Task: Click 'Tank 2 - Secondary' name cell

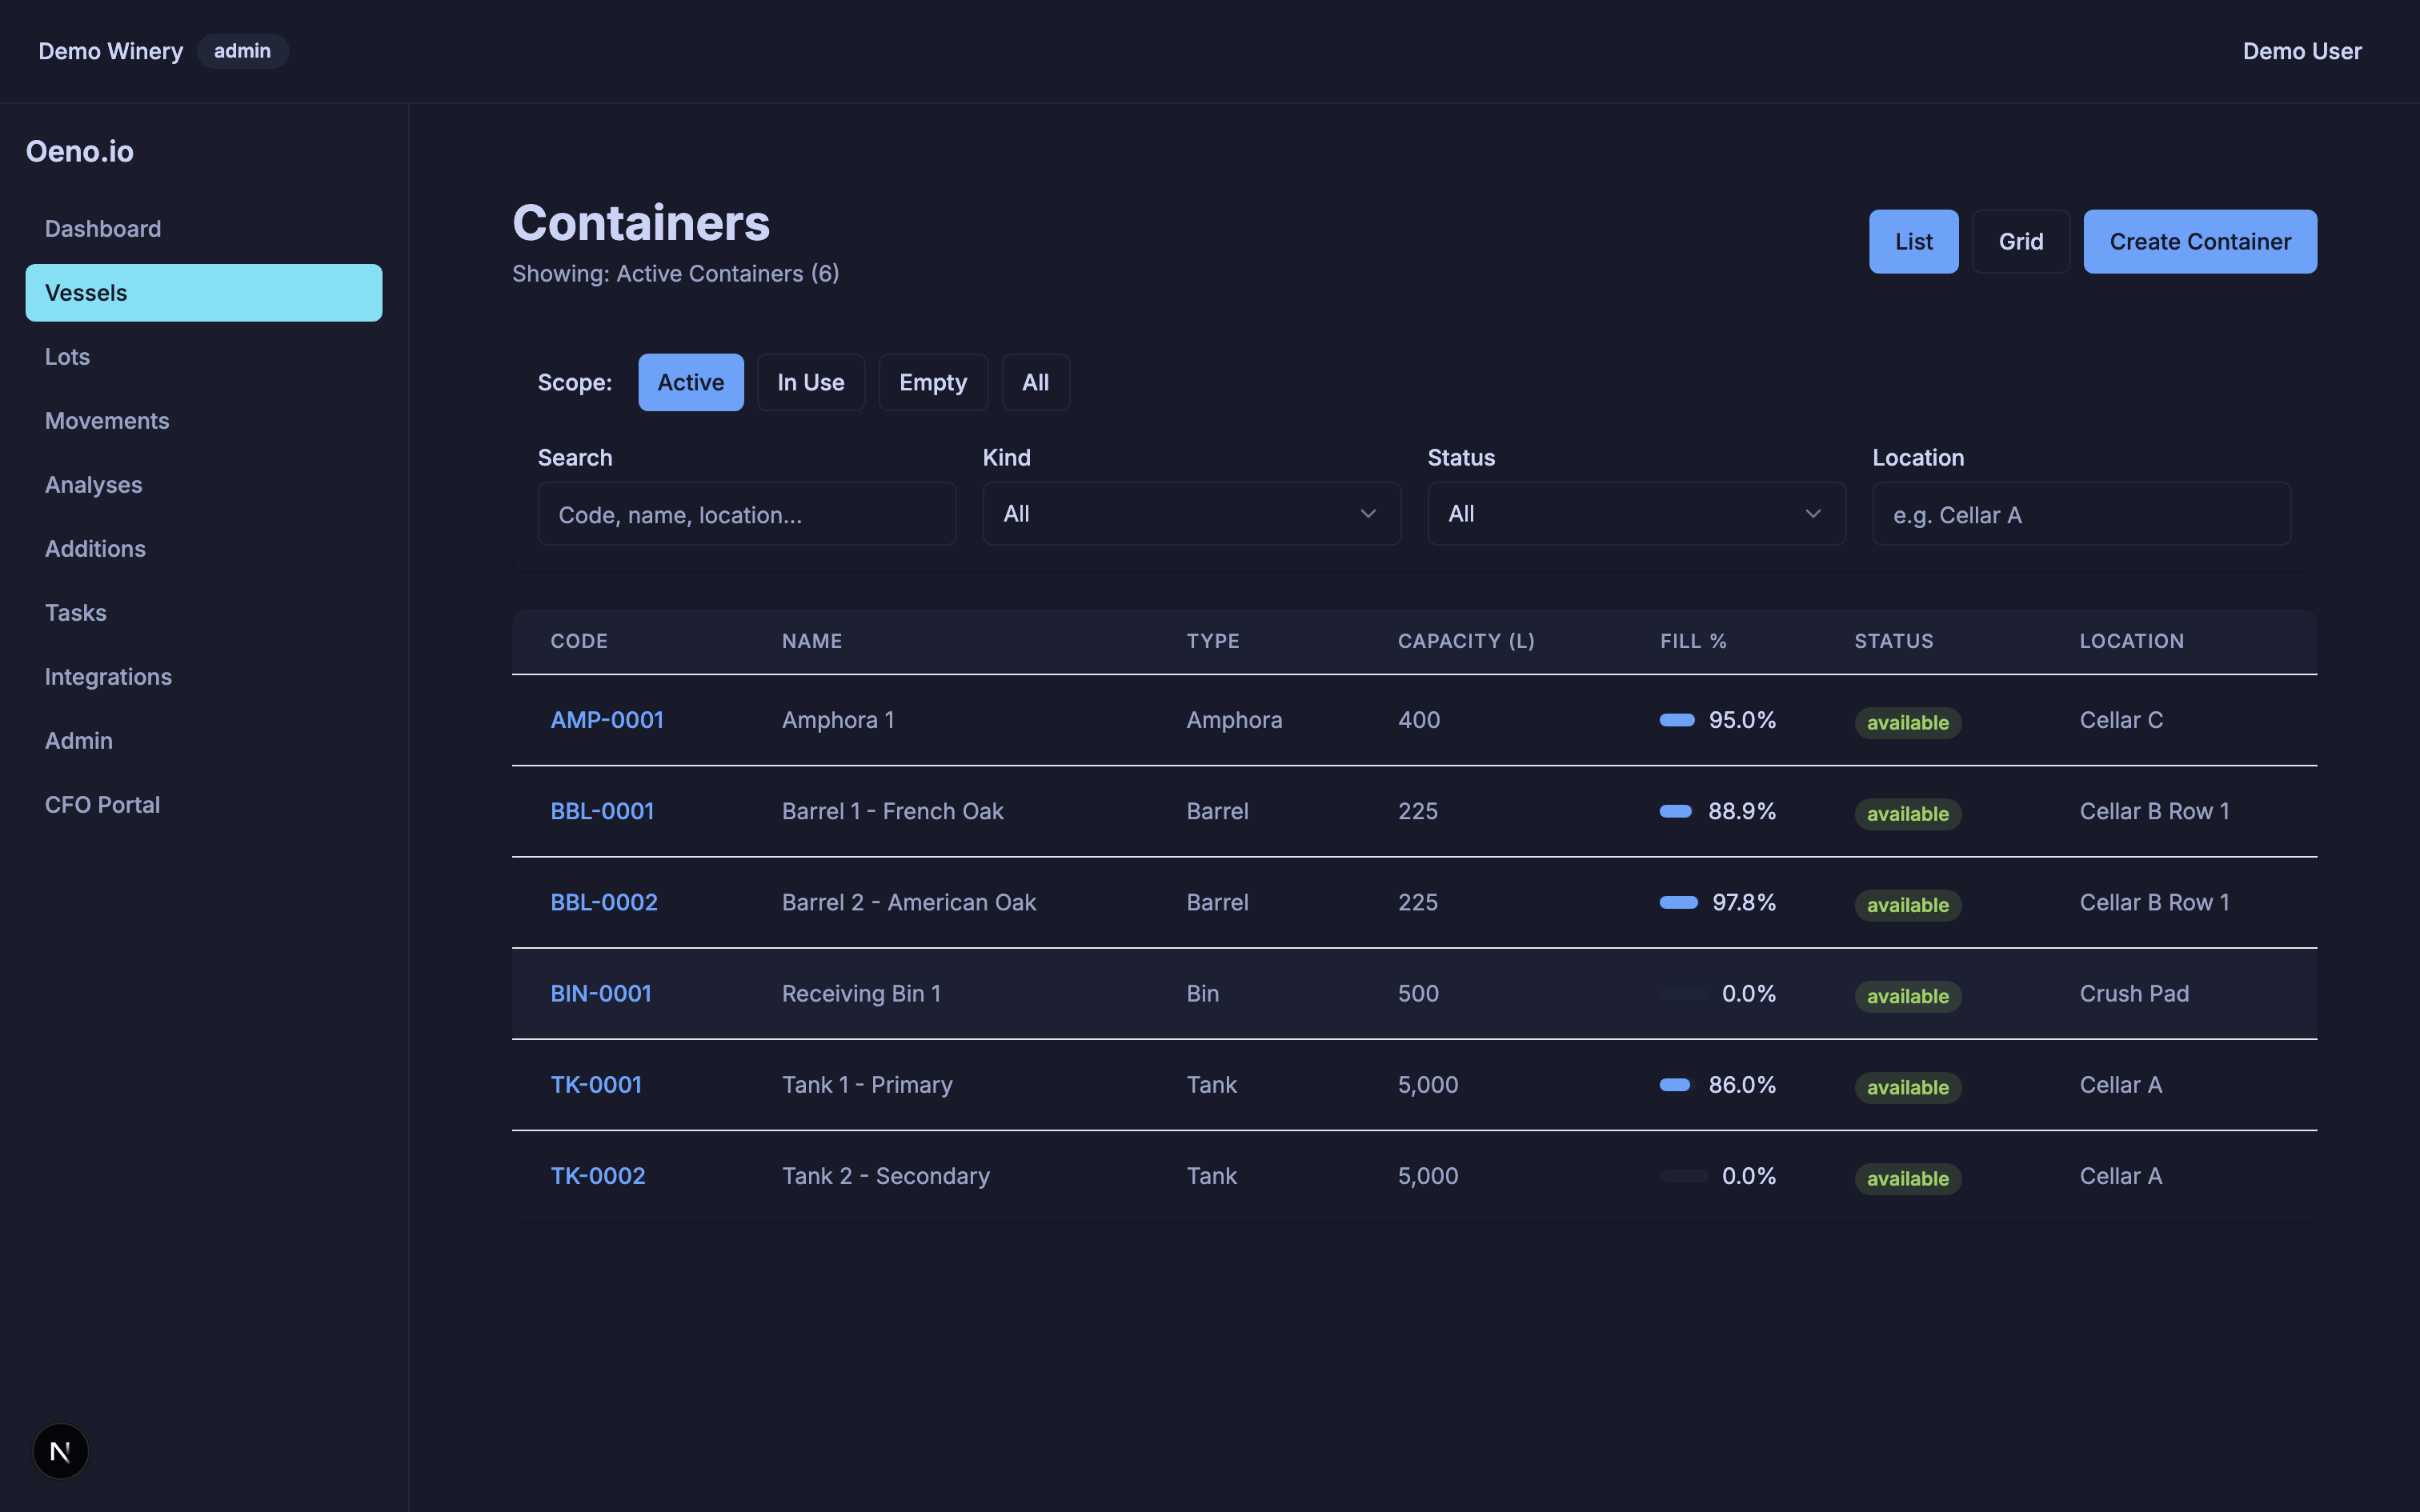Action: [885, 1176]
